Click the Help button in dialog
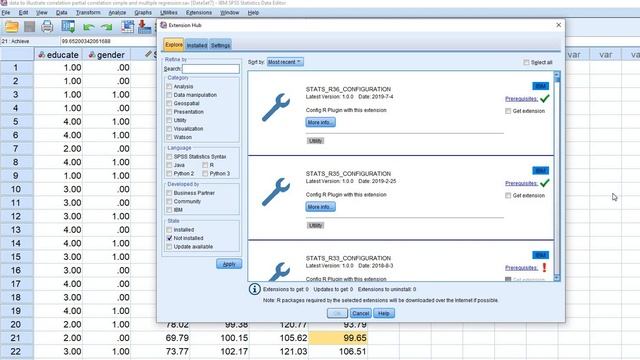Image resolution: width=640 pixels, height=360 pixels. [x=384, y=313]
